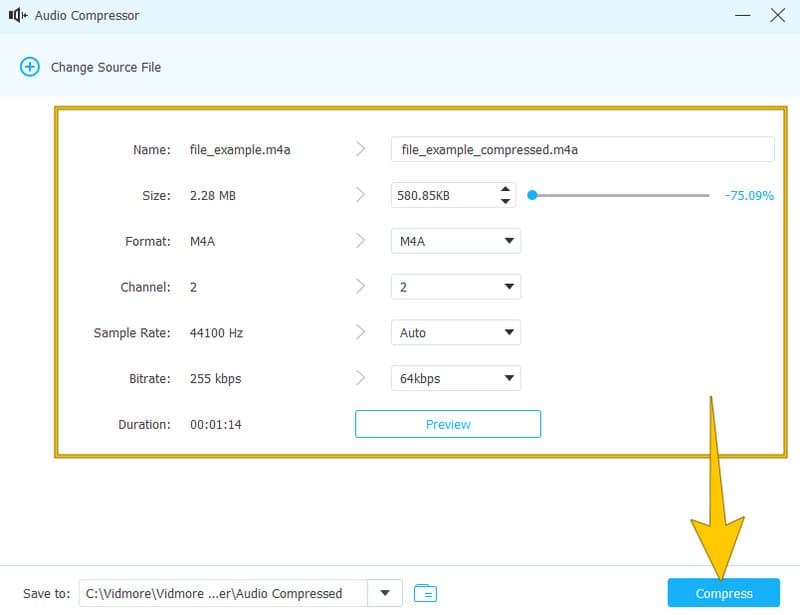The width and height of the screenshot is (800, 615).
Task: Open the Channel dropdown
Action: pyautogui.click(x=508, y=287)
